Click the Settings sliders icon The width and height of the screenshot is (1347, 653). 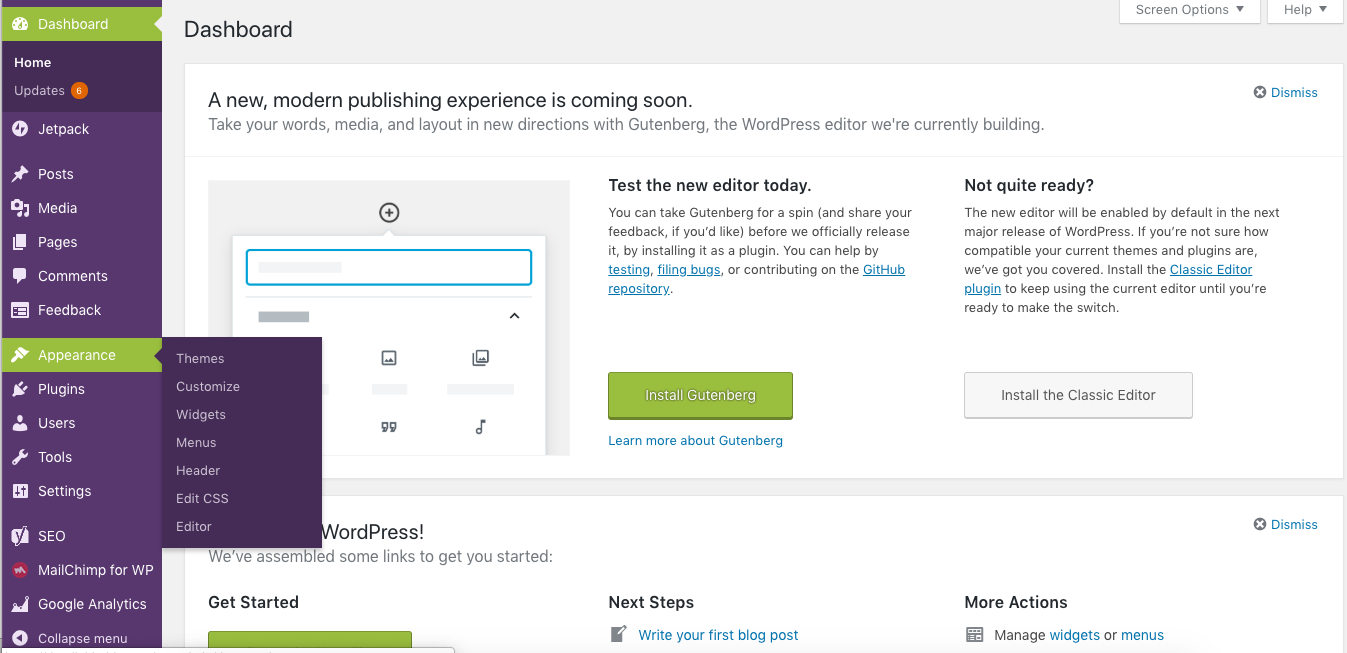[20, 491]
